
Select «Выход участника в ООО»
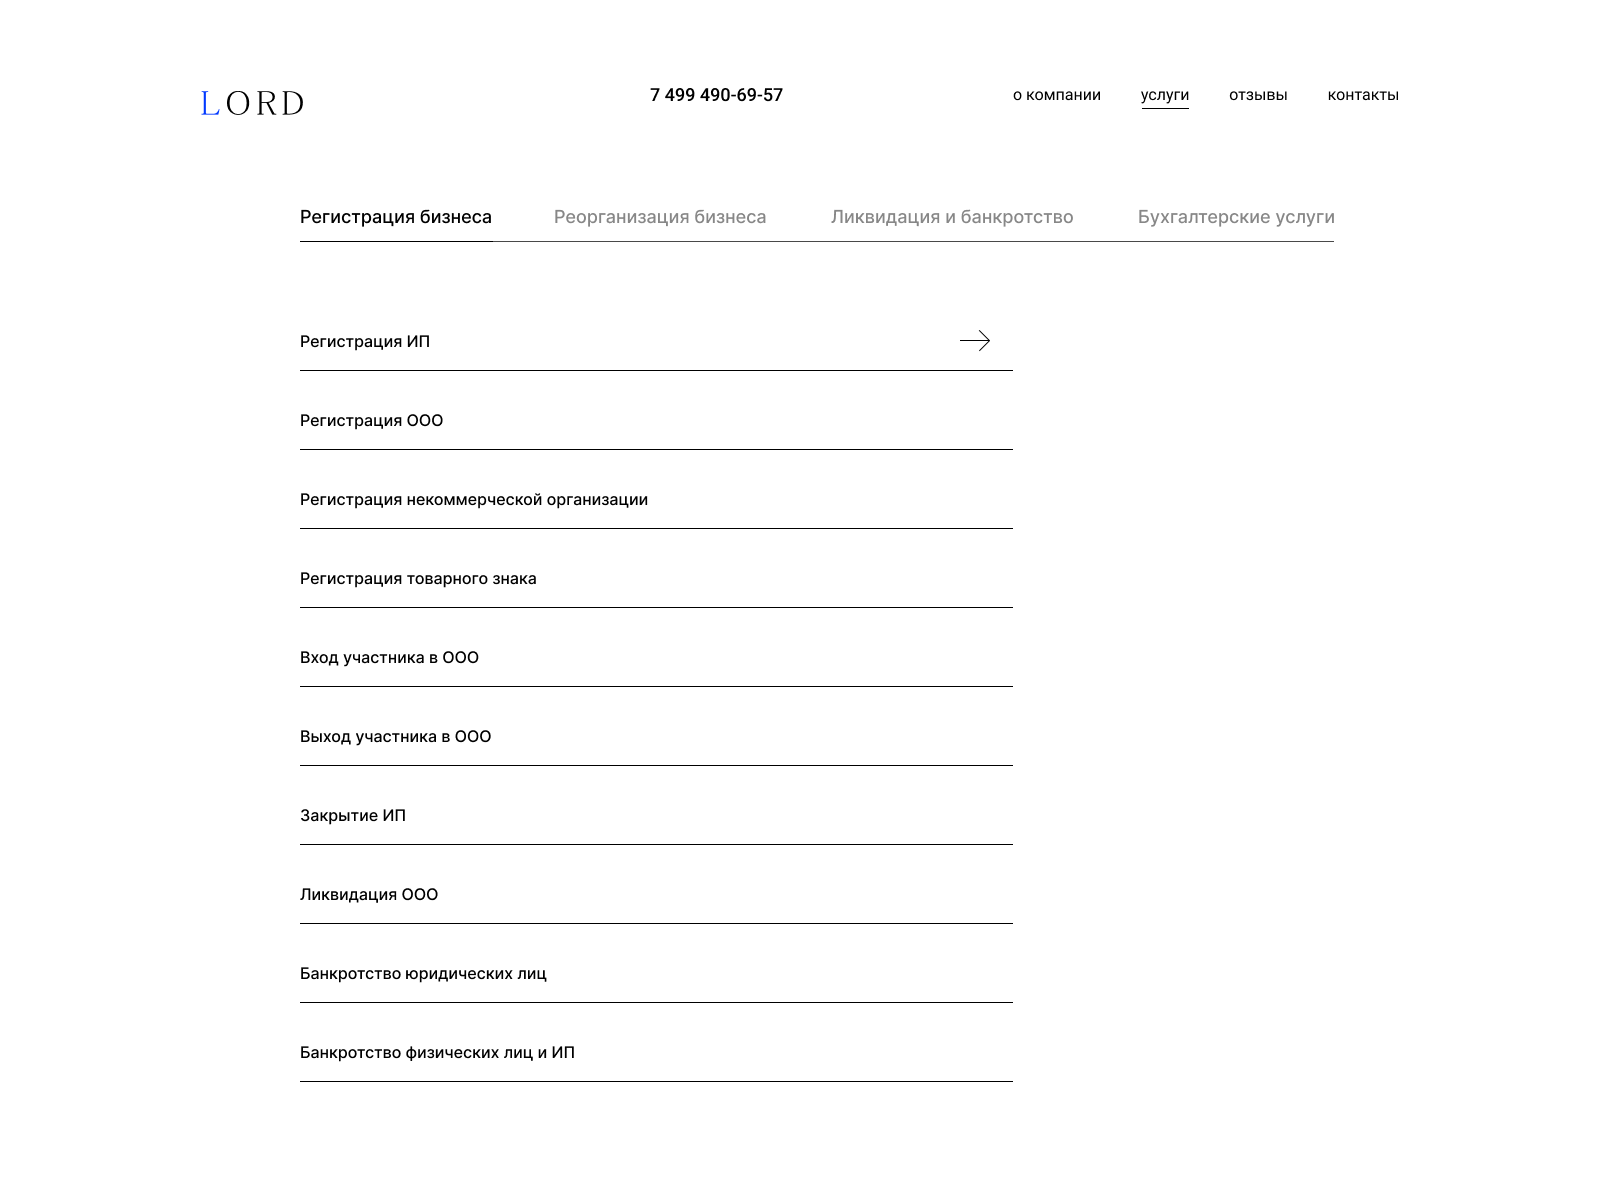point(656,736)
